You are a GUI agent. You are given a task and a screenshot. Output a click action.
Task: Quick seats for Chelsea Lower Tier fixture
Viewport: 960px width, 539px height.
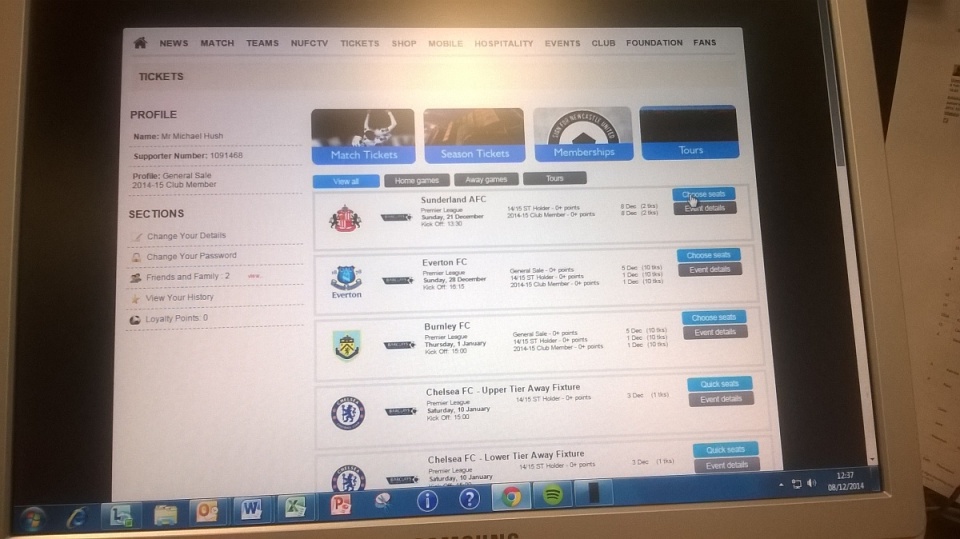pos(726,450)
